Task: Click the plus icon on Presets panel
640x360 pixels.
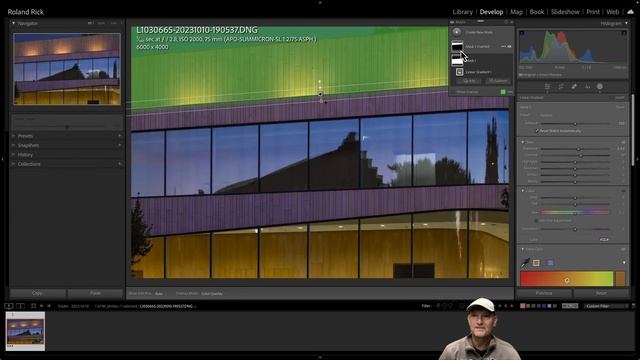Action: (120, 136)
